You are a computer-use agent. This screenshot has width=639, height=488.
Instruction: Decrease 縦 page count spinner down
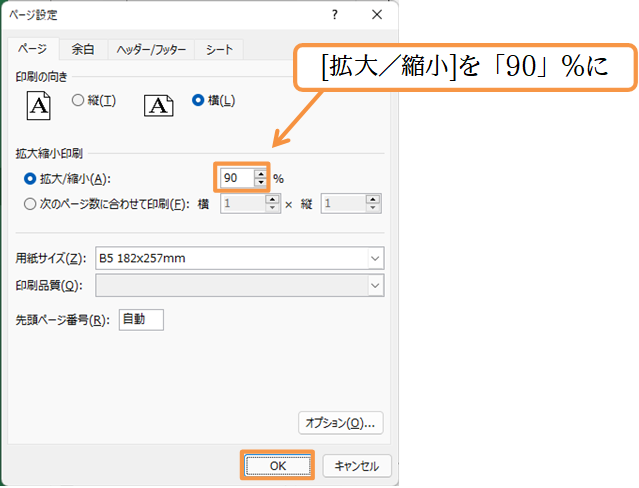(x=373, y=208)
